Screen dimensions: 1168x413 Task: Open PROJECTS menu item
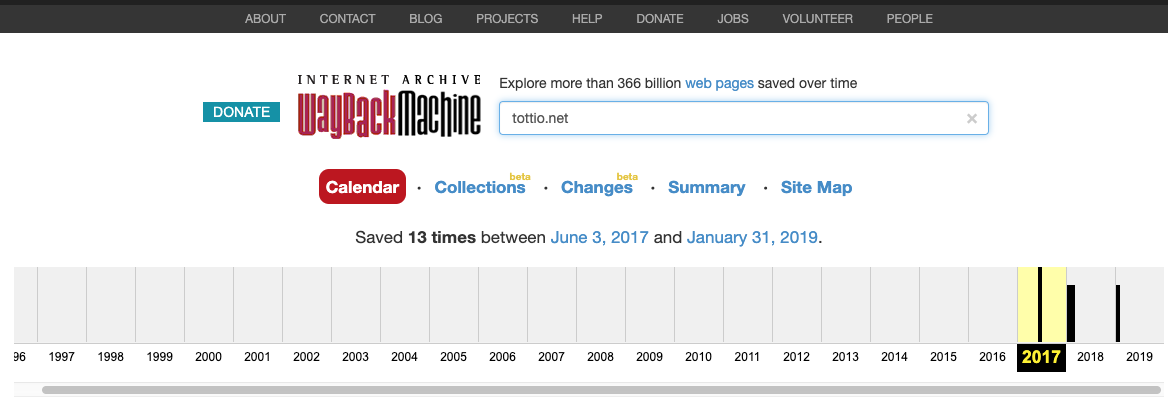[x=507, y=19]
